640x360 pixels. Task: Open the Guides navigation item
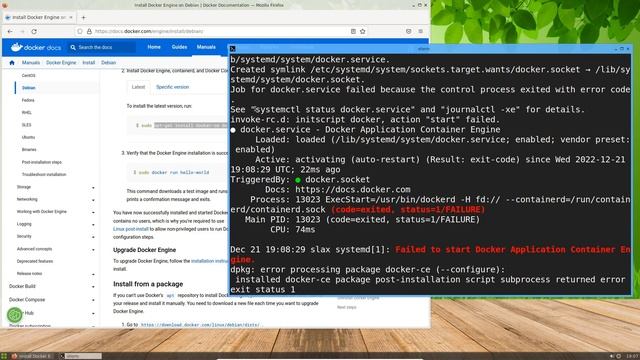pos(179,47)
